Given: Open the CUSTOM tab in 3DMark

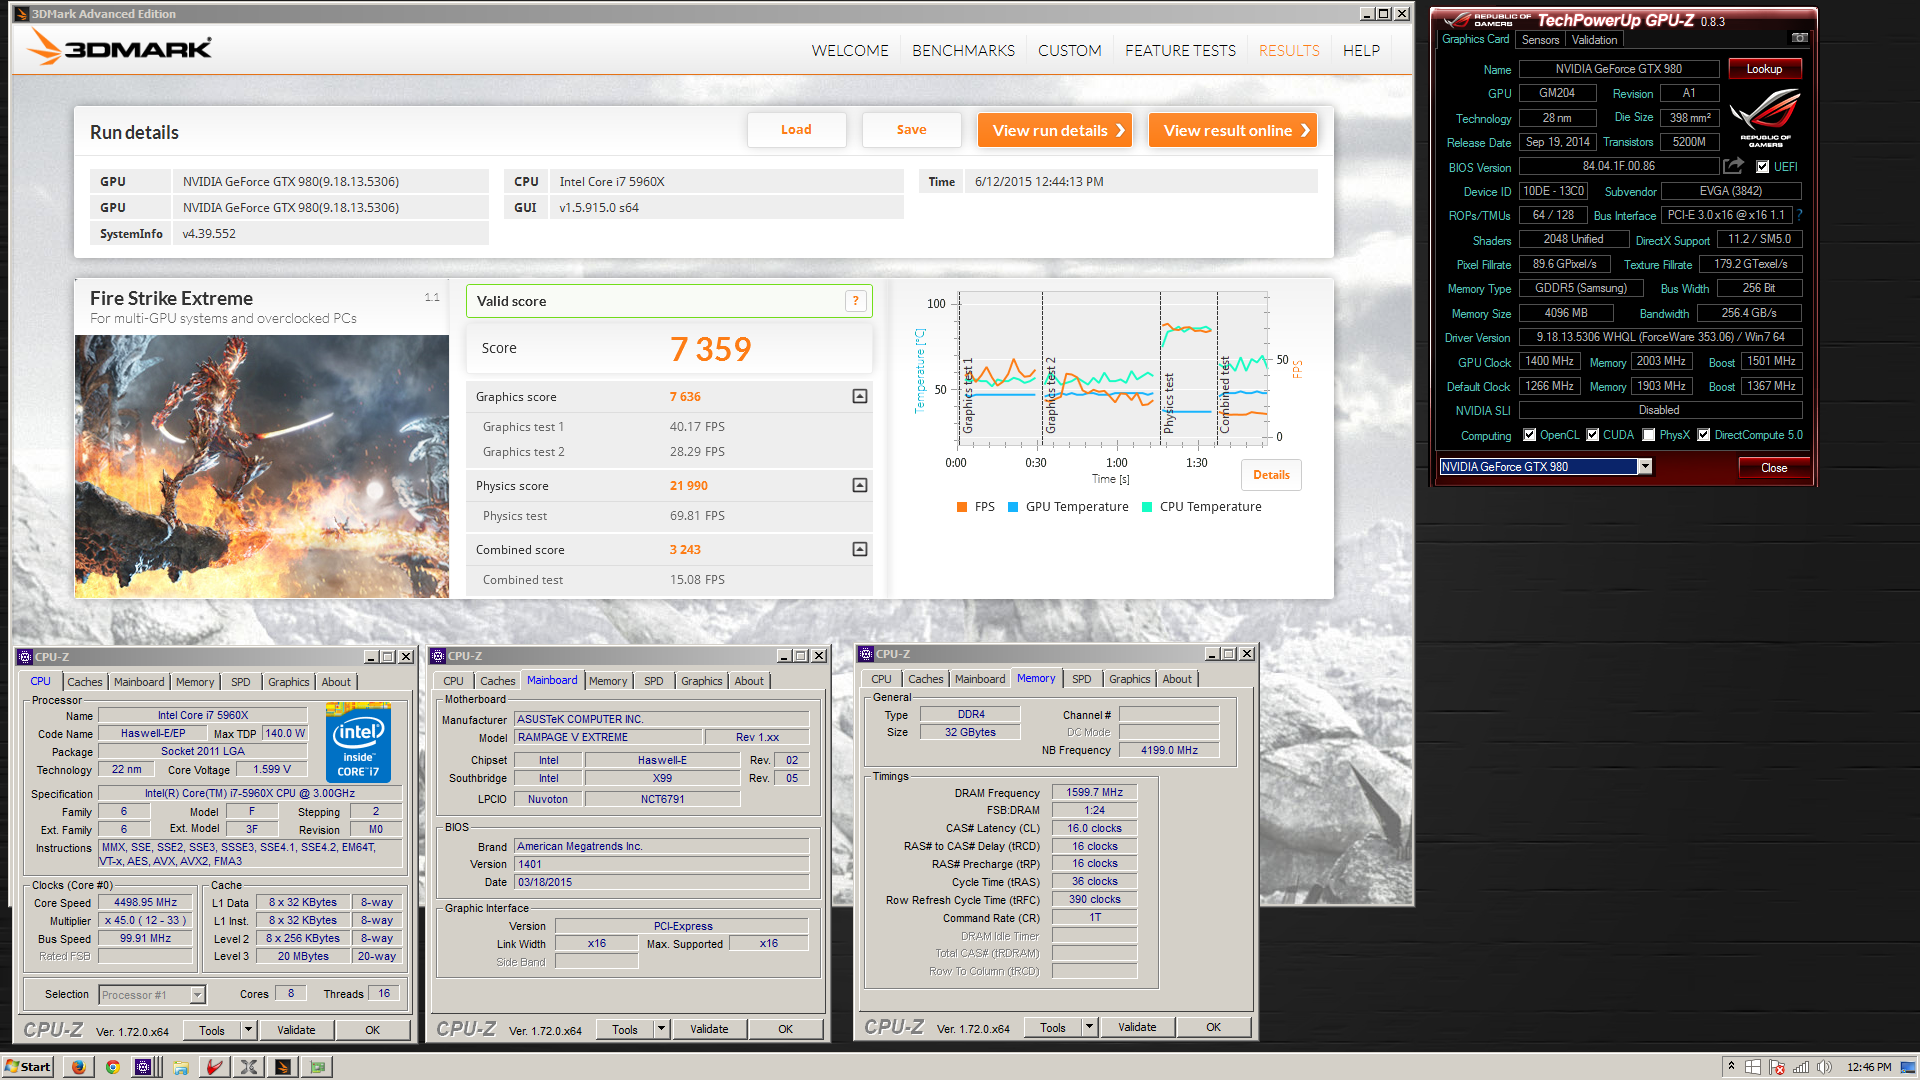Looking at the screenshot, I should (1069, 50).
